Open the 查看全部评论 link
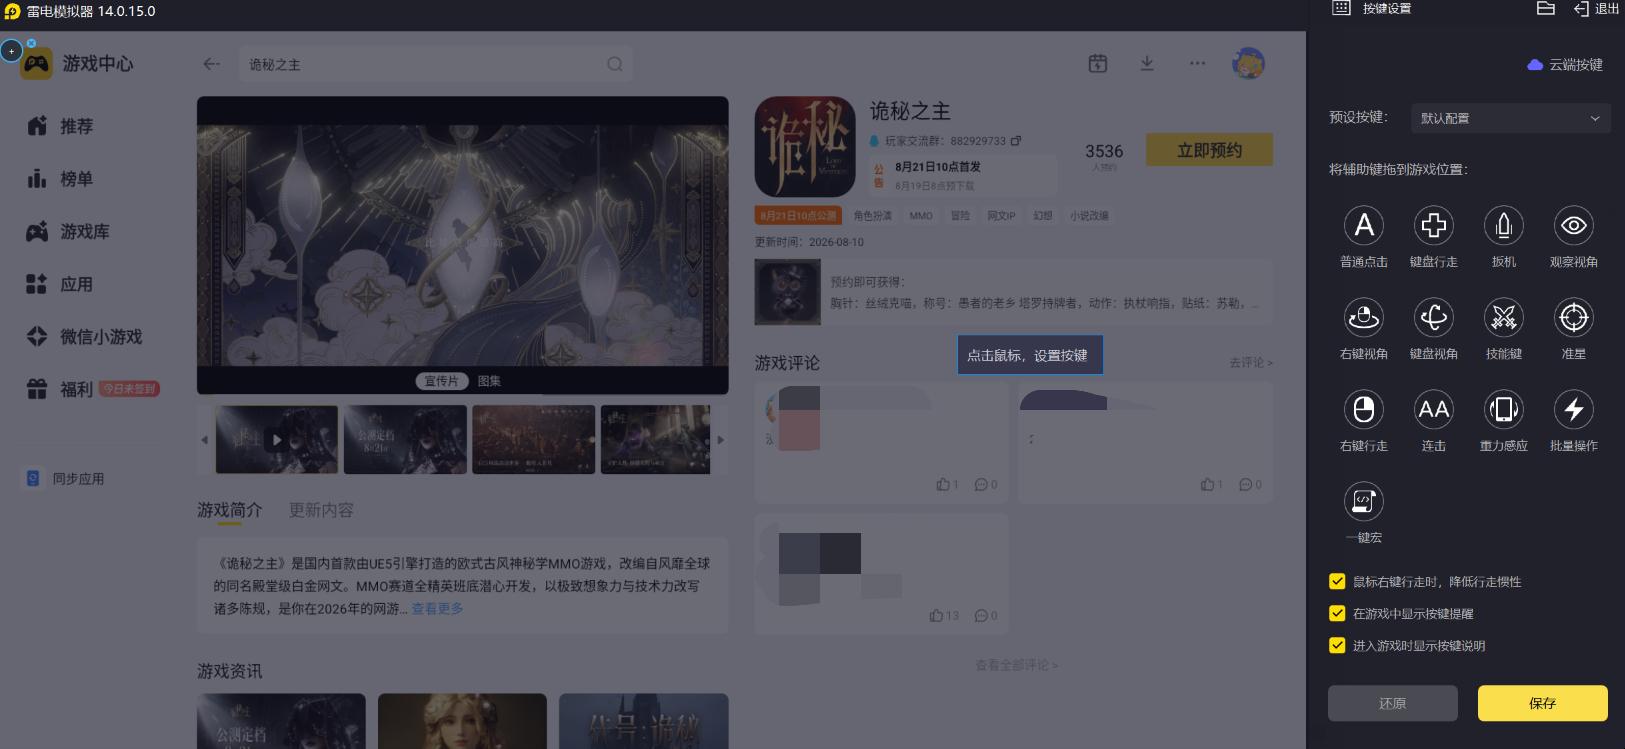The image size is (1625, 749). click(1016, 665)
